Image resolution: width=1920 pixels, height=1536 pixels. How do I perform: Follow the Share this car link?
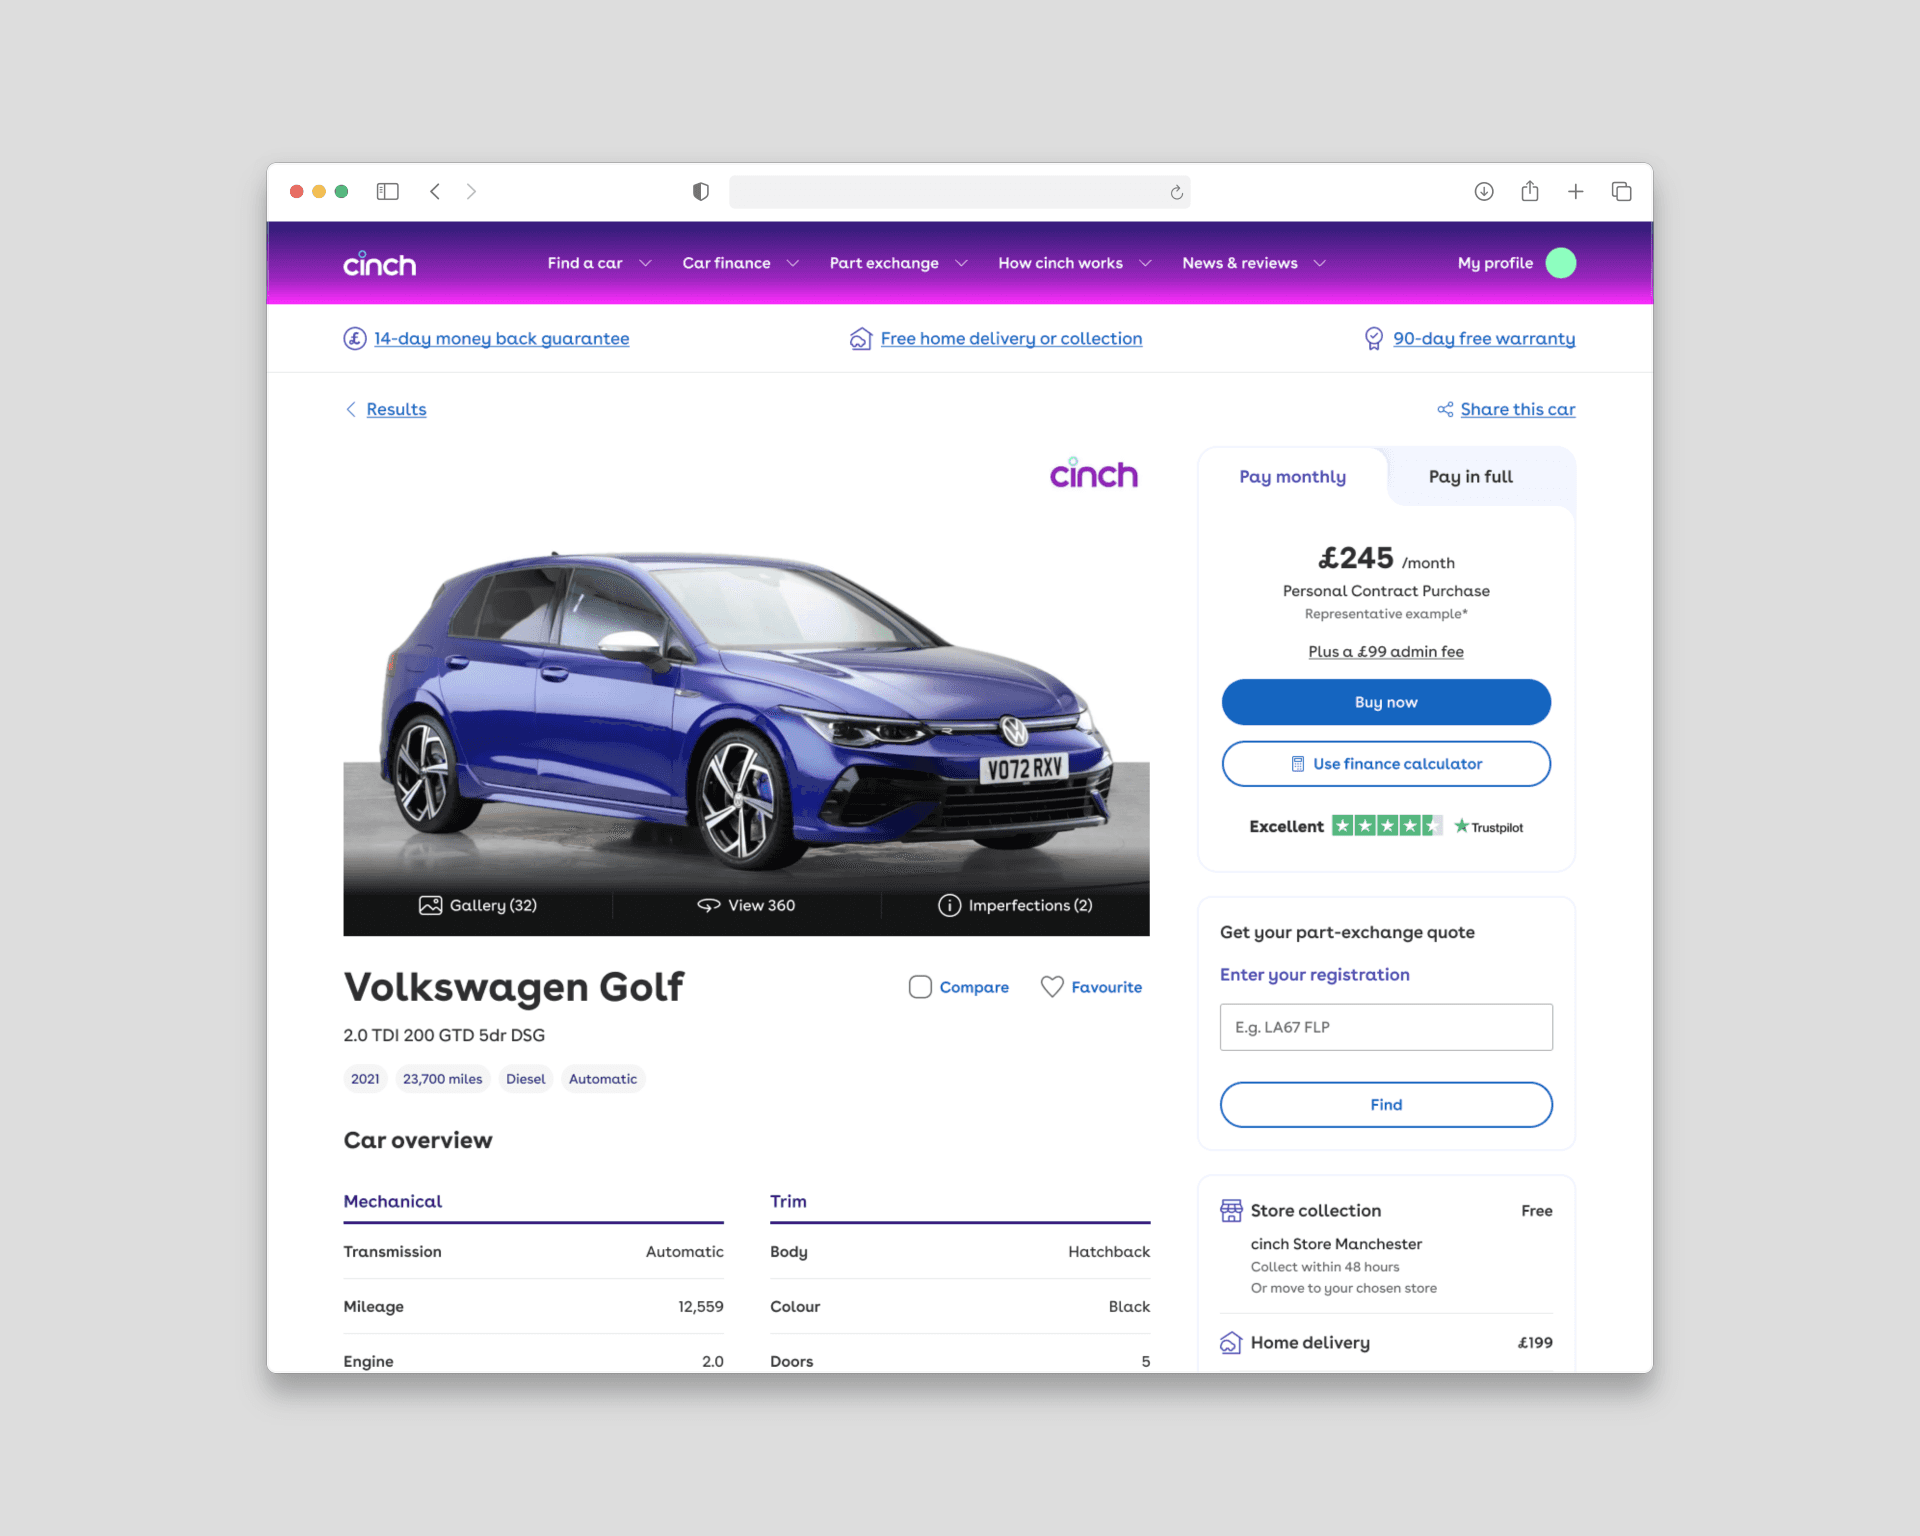click(x=1517, y=409)
